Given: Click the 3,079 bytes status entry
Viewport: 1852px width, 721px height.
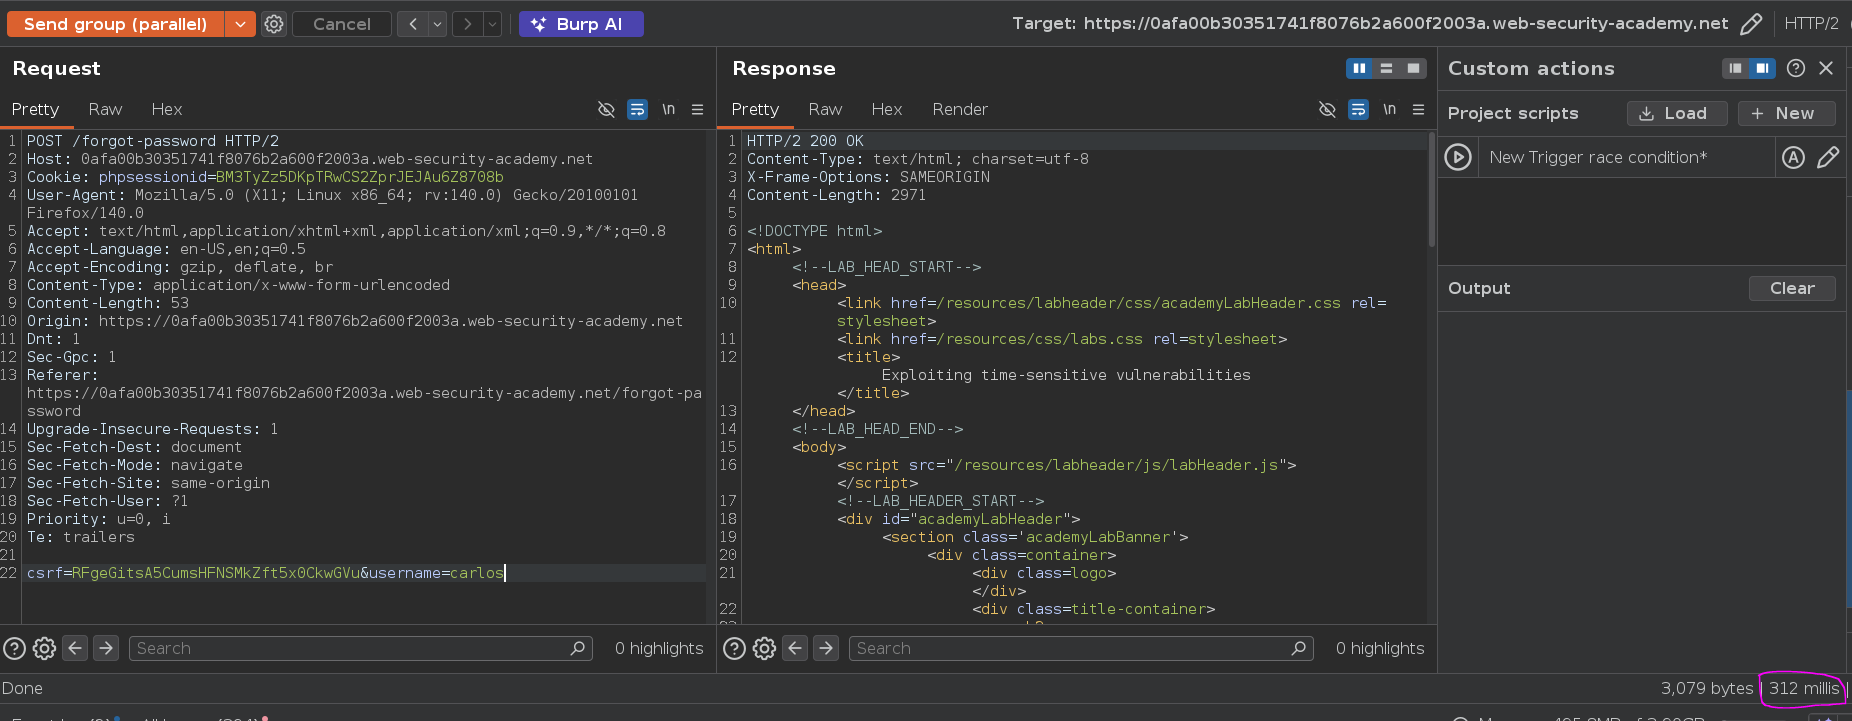Looking at the screenshot, I should click(1707, 688).
